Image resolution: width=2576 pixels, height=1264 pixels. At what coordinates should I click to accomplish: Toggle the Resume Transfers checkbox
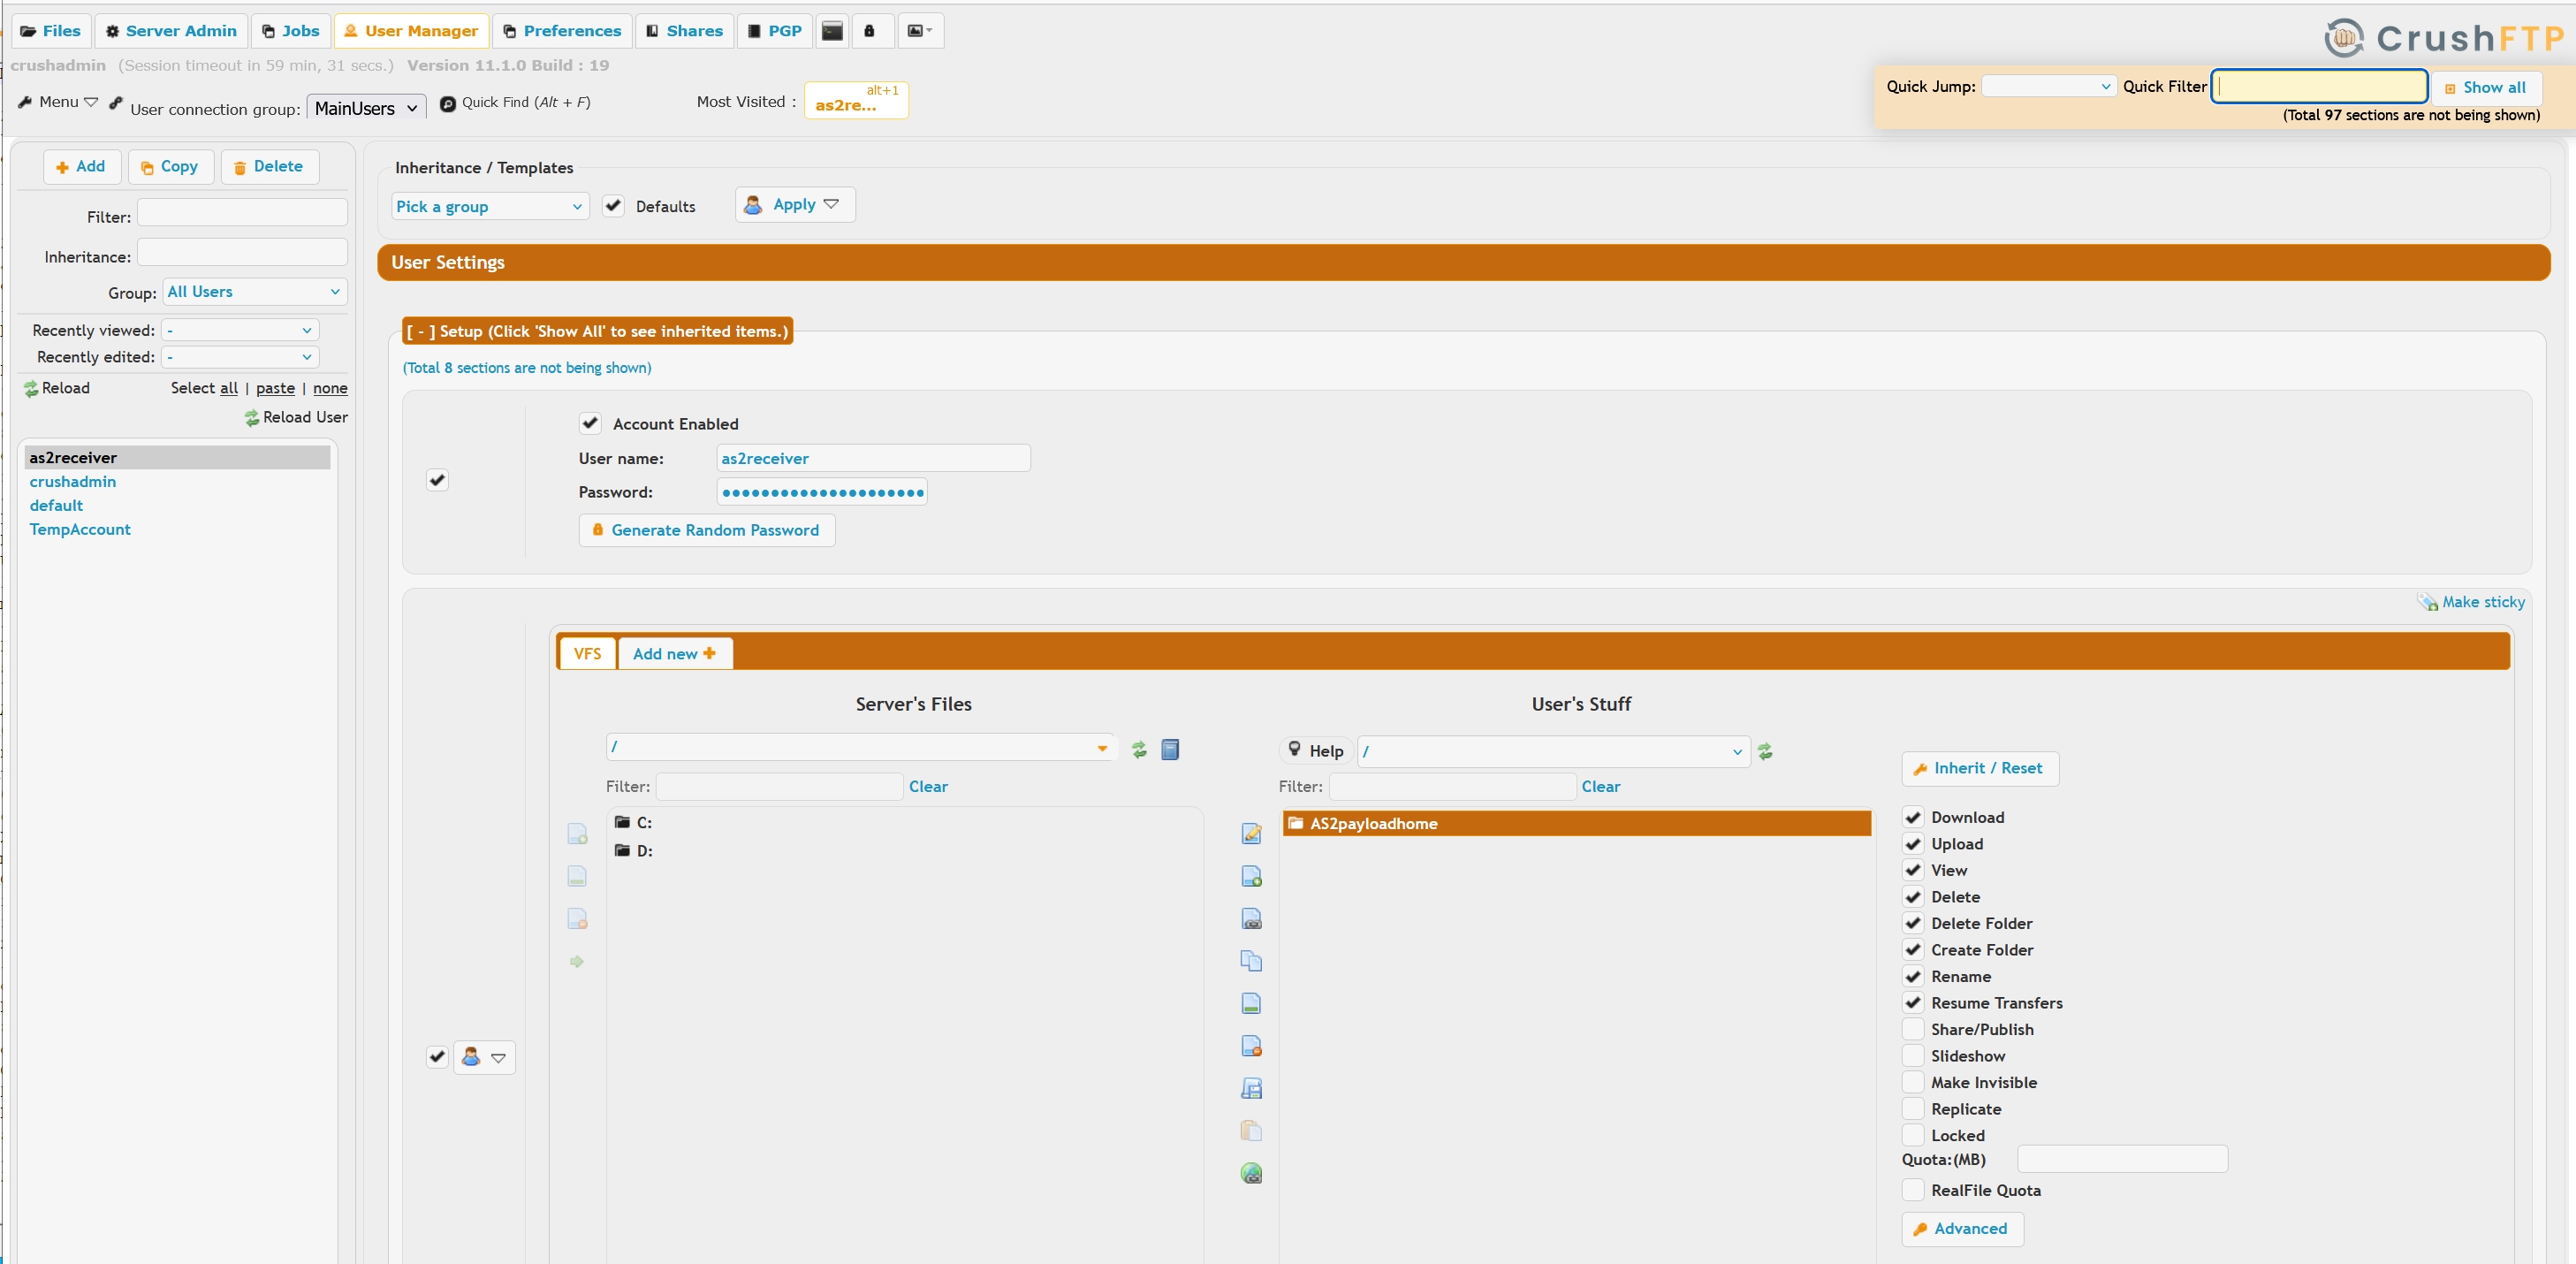1913,1002
